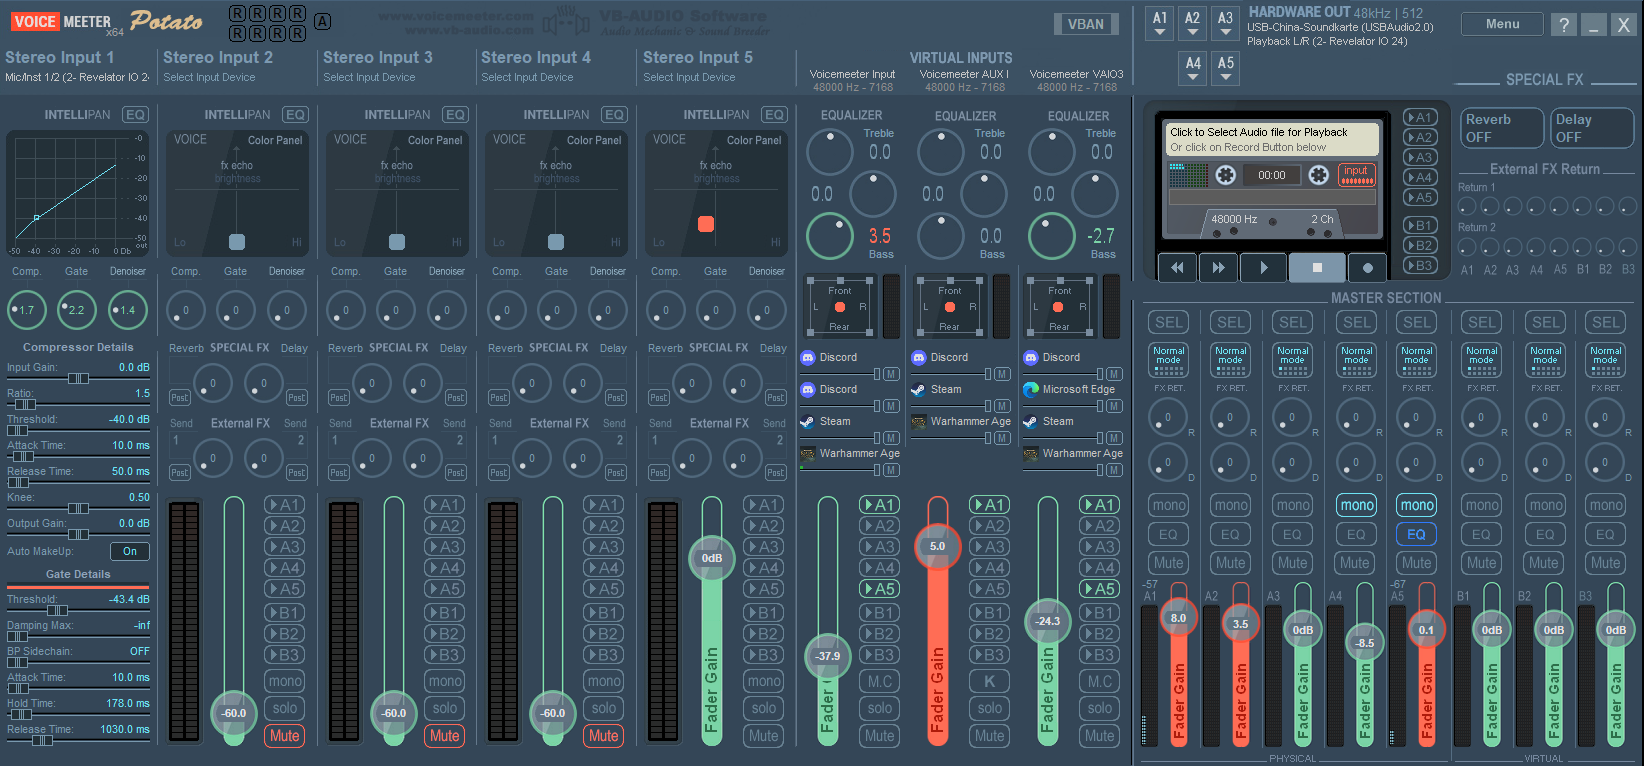Toggle K karaoke button on Voicemeeter AUX
Screen dimensions: 1644x766
coord(990,681)
